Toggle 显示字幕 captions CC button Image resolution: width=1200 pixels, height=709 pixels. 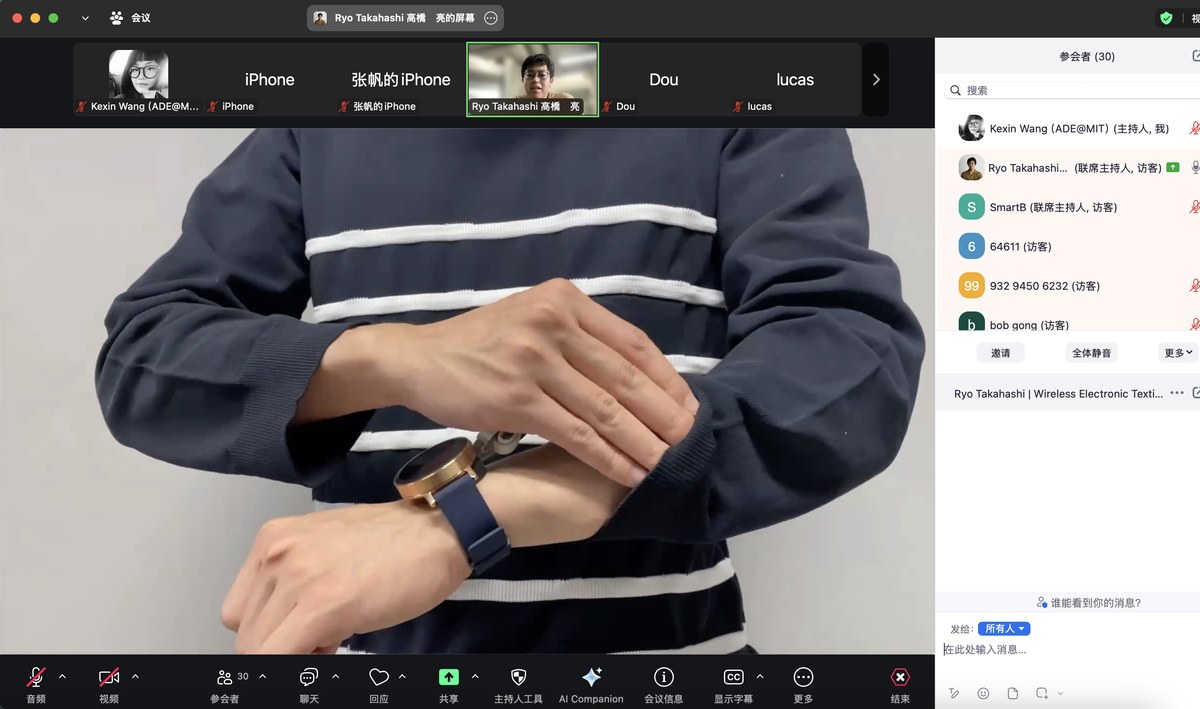pyautogui.click(x=733, y=677)
